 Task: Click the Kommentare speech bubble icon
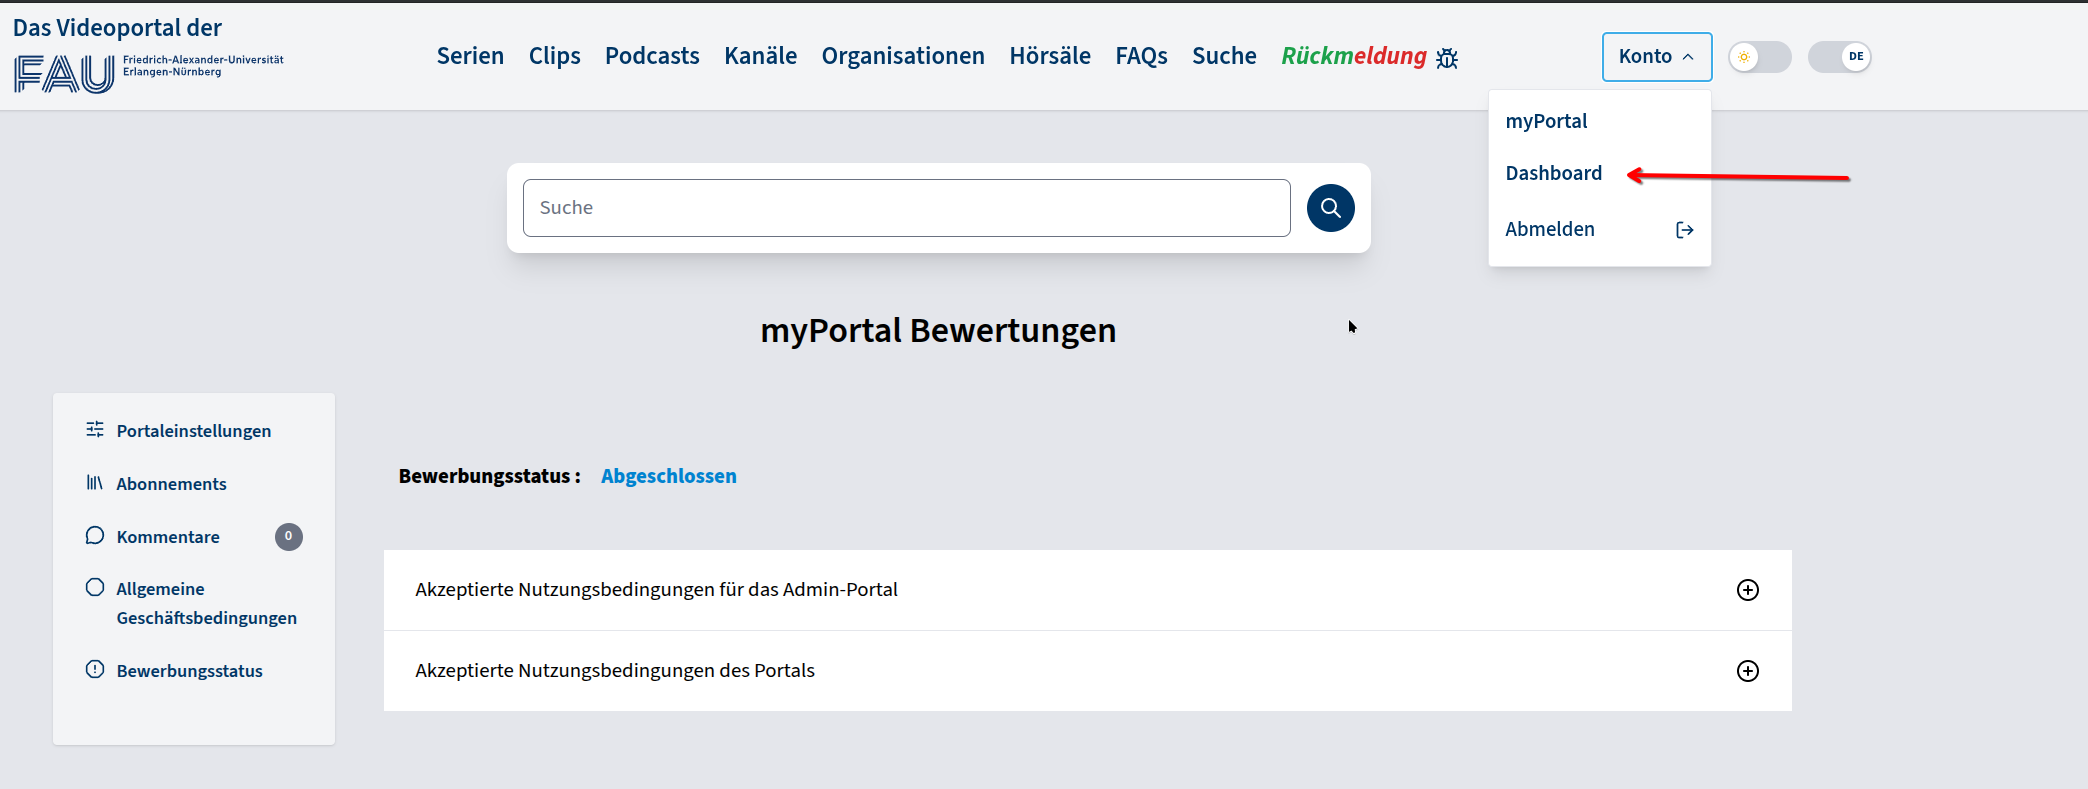click(x=95, y=536)
